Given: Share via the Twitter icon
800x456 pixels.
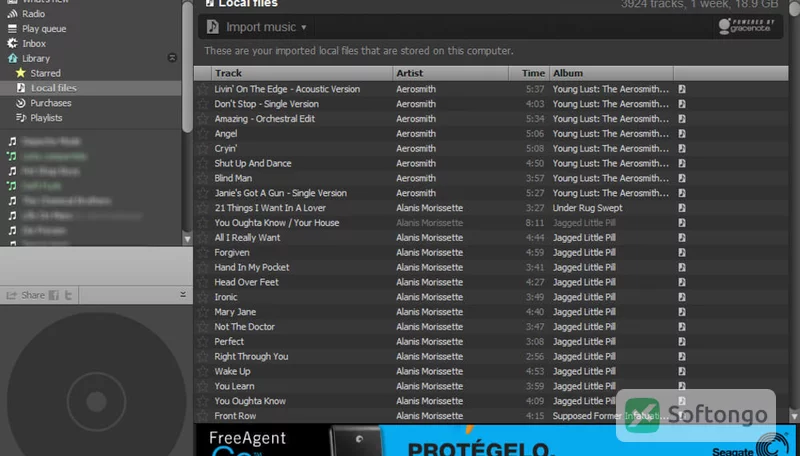Looking at the screenshot, I should click(68, 295).
